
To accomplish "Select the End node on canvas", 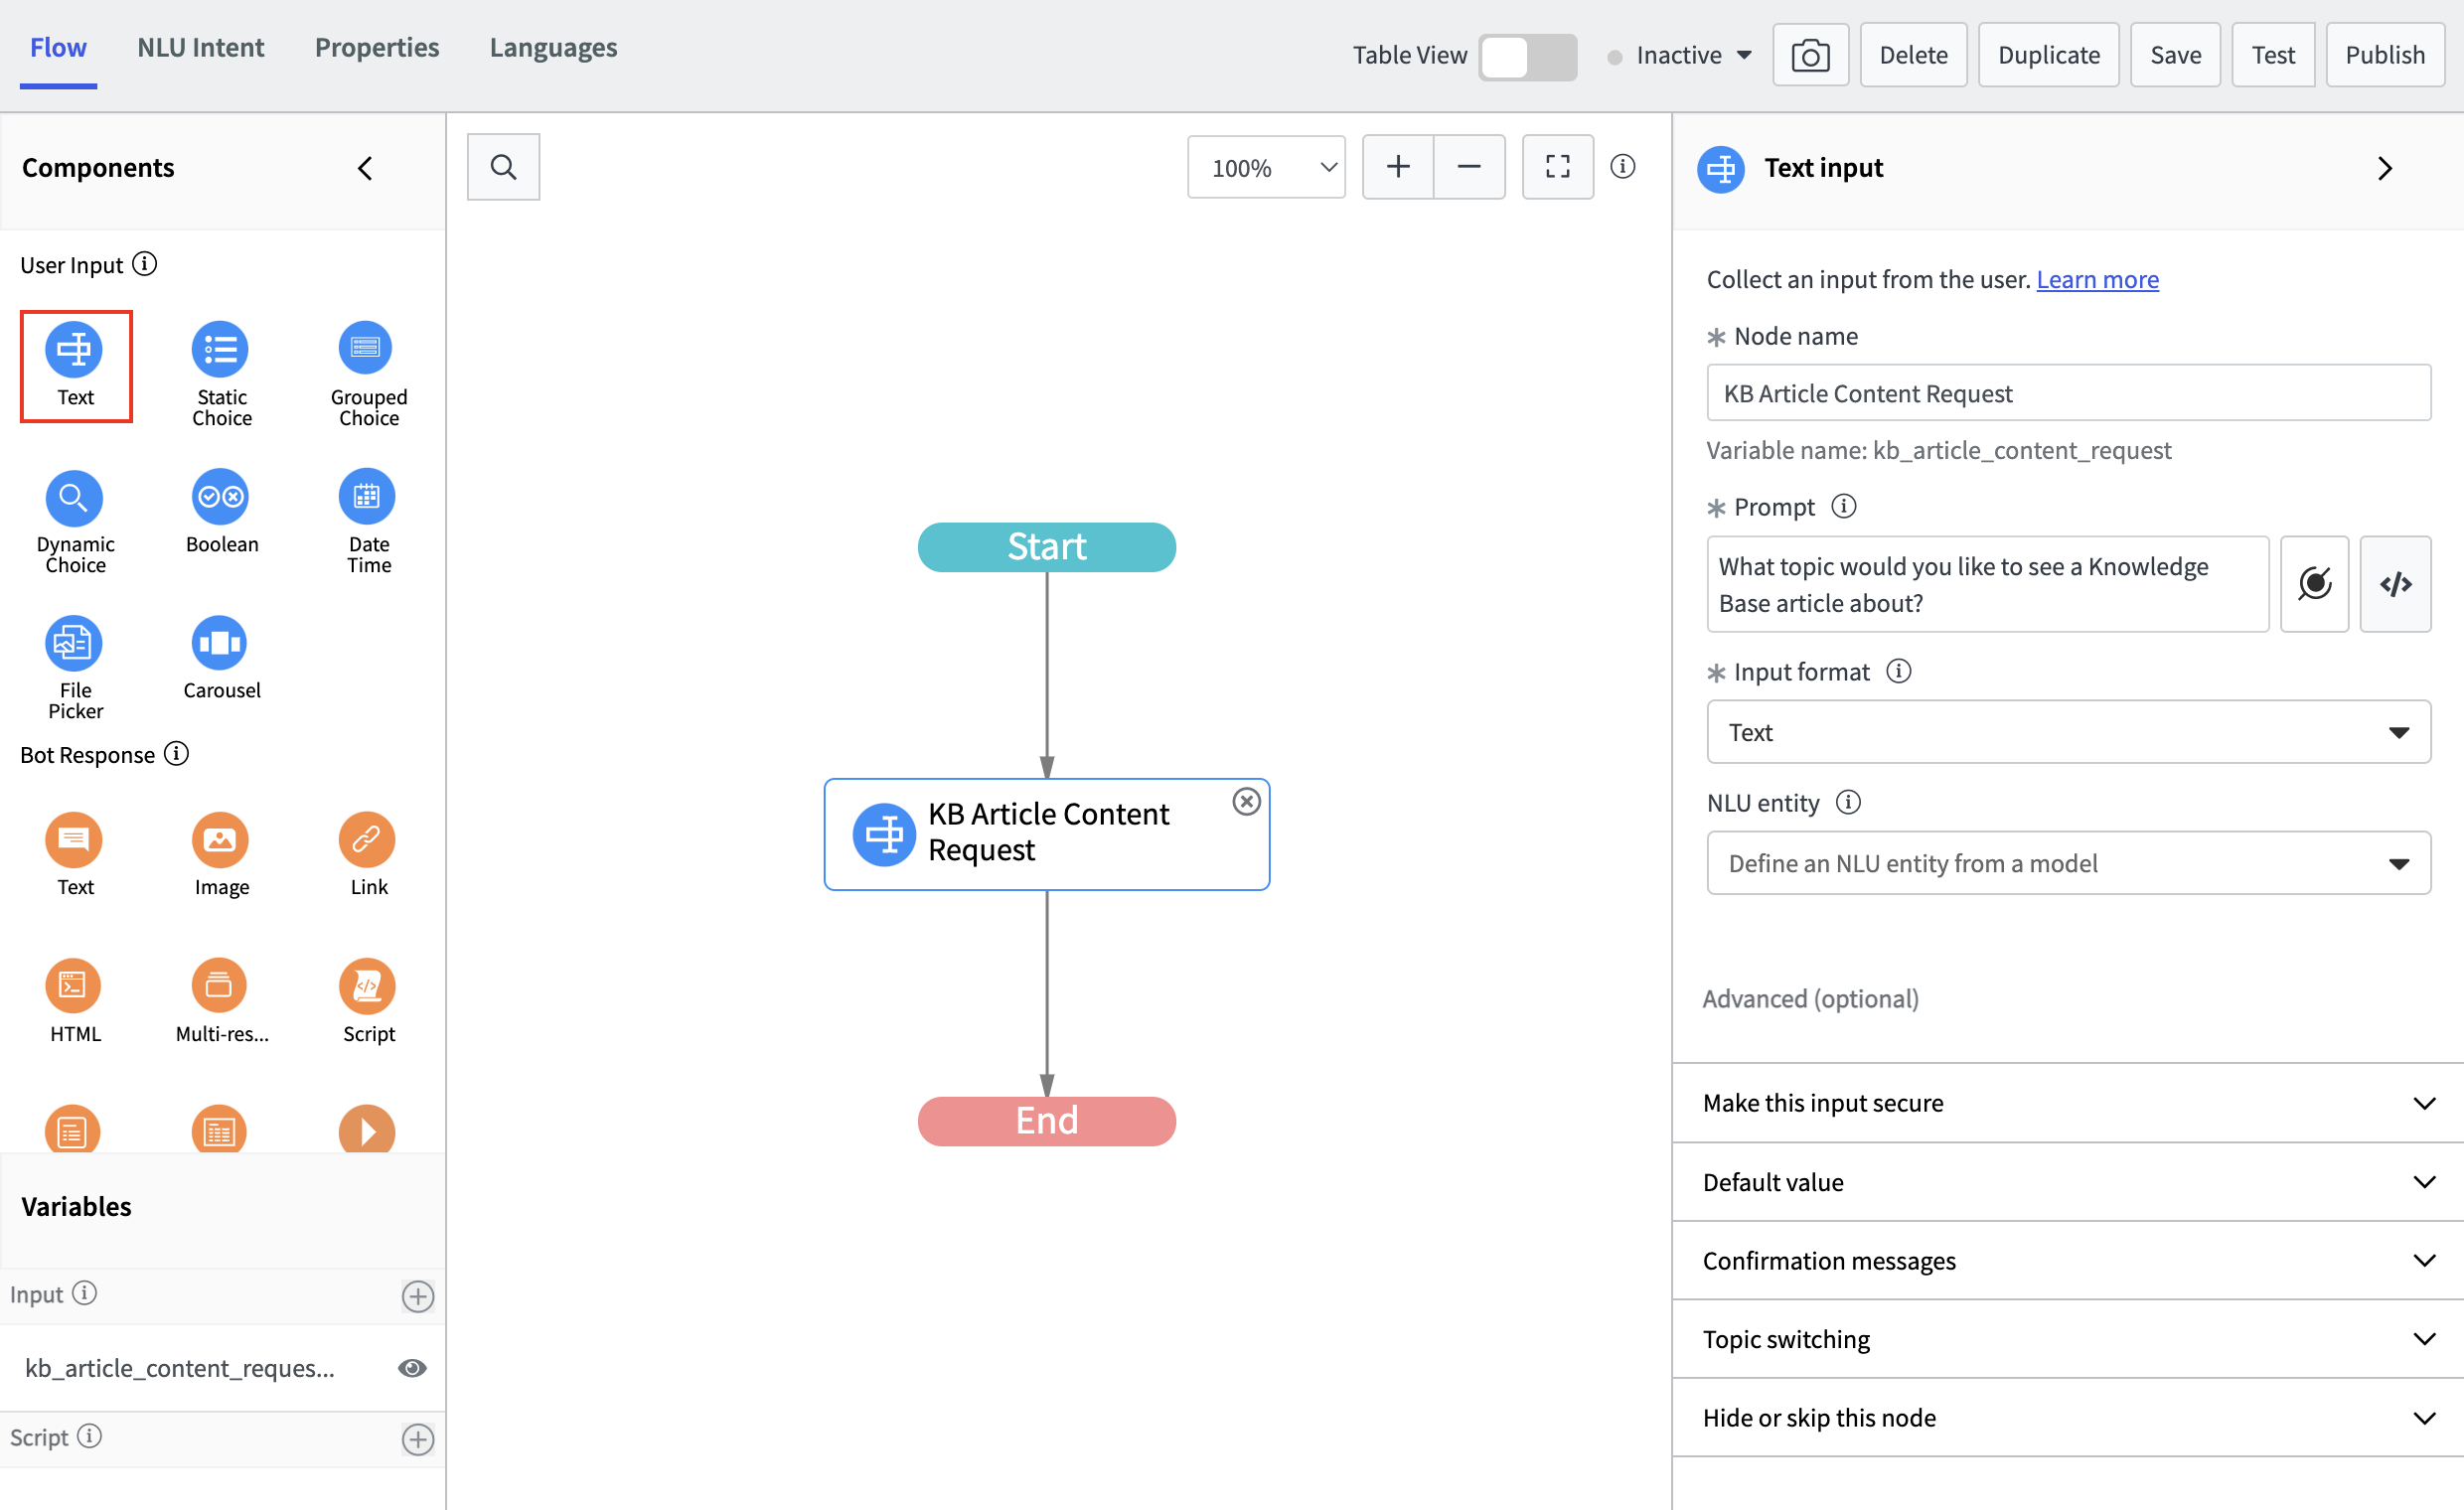I will pyautogui.click(x=1046, y=1121).
